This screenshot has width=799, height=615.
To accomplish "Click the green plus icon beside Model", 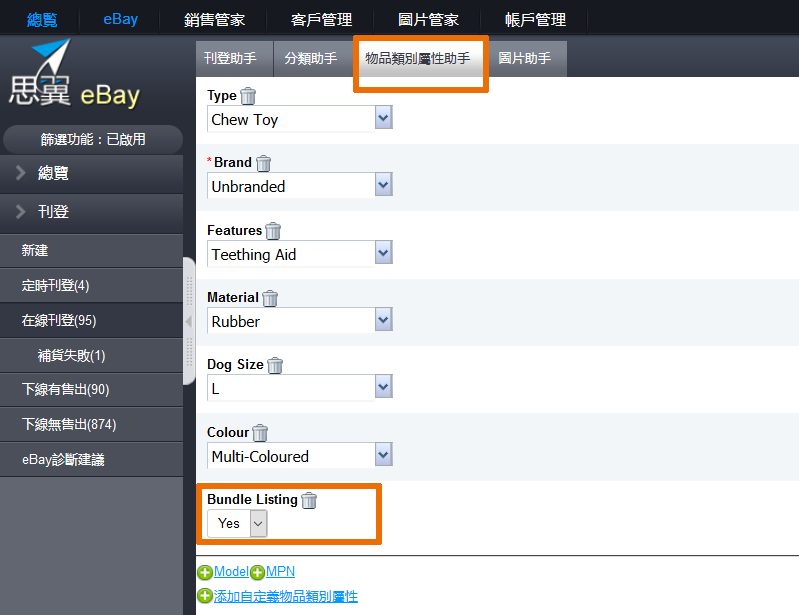I will point(205,572).
